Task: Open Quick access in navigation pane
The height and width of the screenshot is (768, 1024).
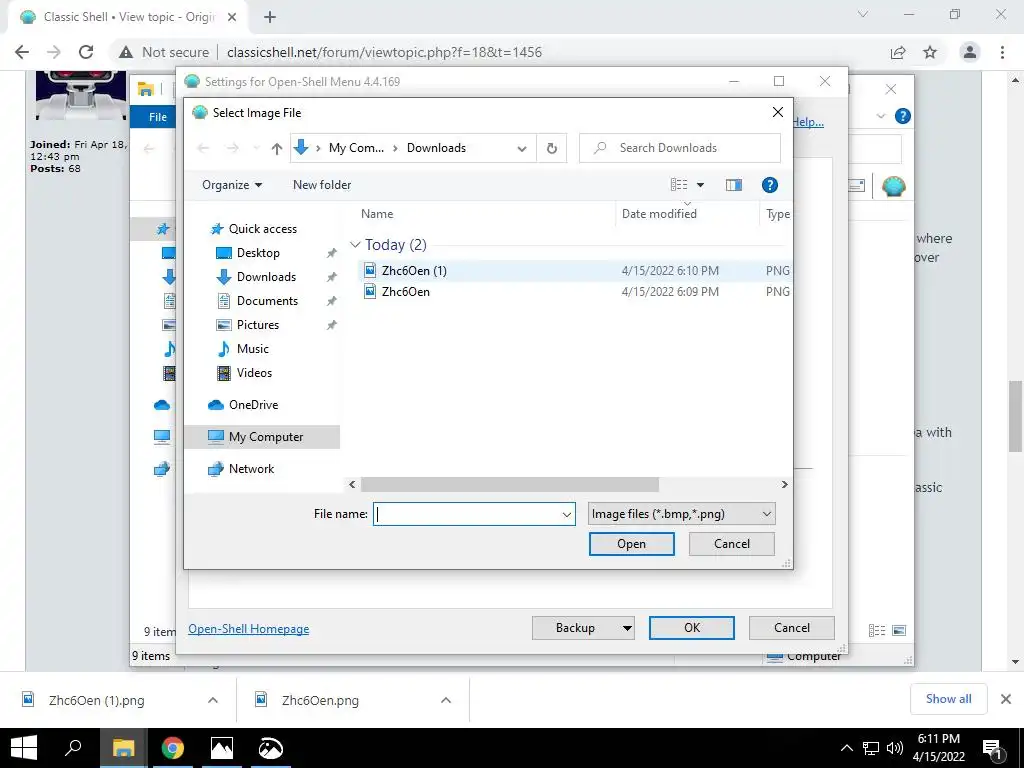Action: (263, 229)
